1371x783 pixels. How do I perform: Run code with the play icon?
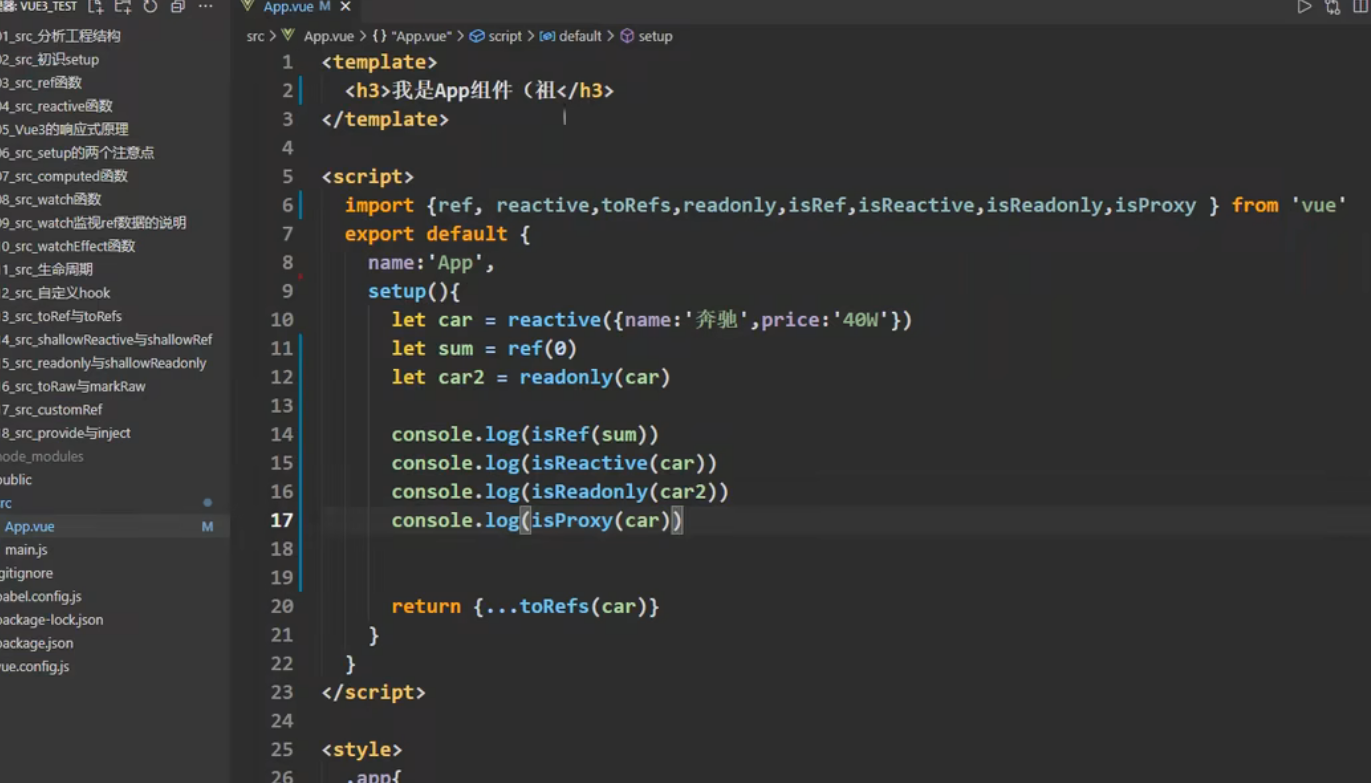1304,7
